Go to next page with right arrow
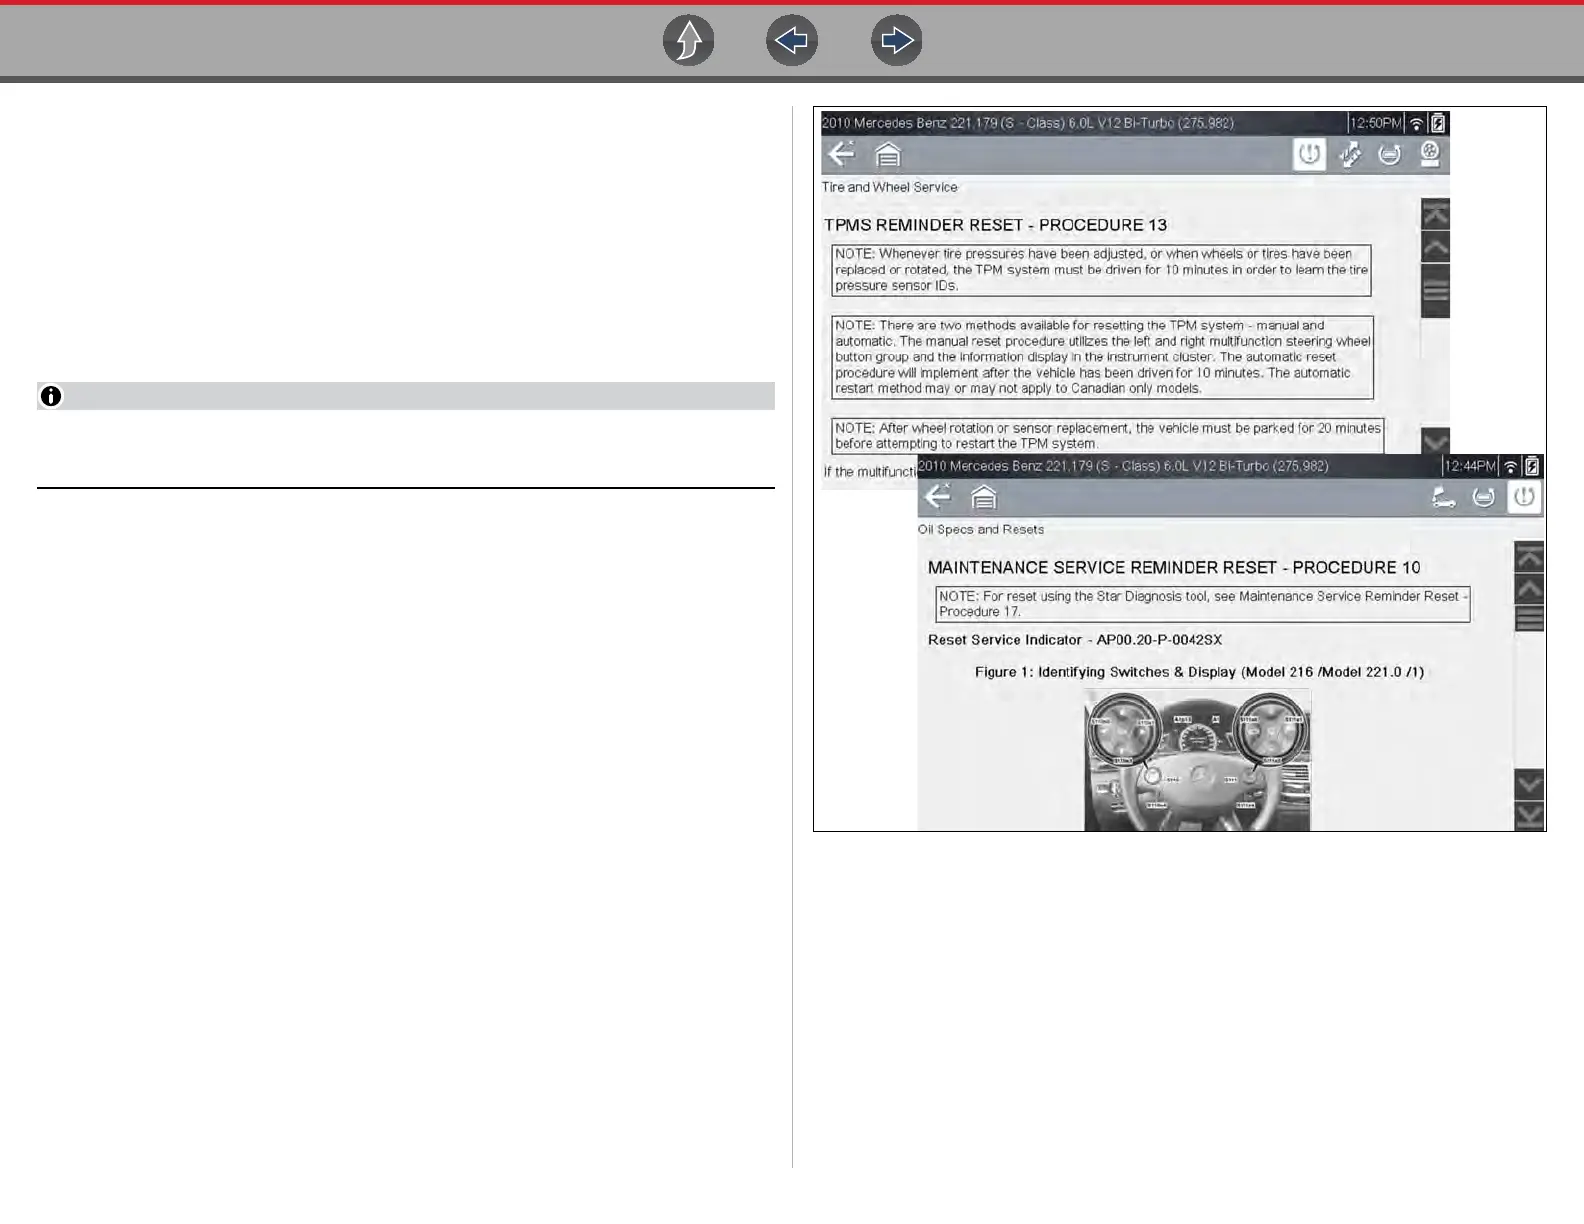Screen dimensions: 1584x1224 pos(897,41)
